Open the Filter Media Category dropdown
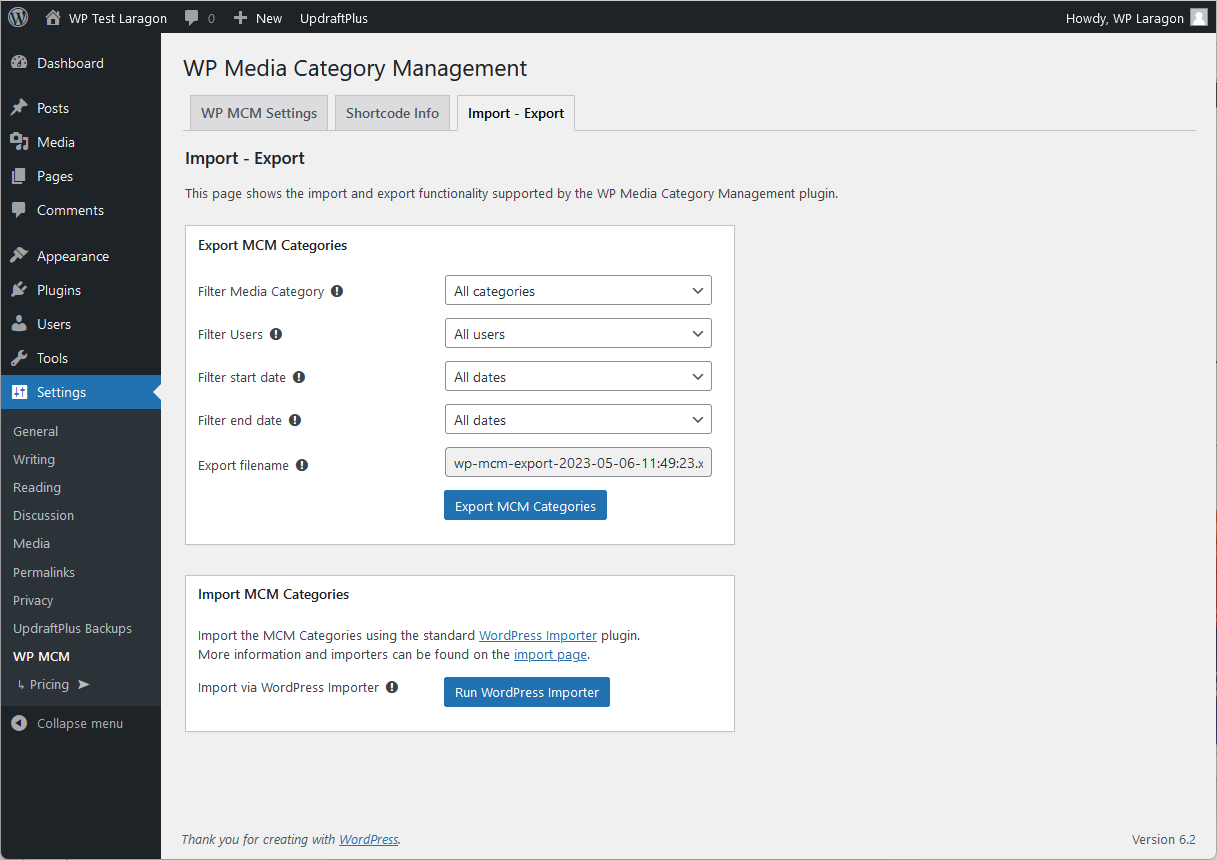1217x860 pixels. click(578, 291)
